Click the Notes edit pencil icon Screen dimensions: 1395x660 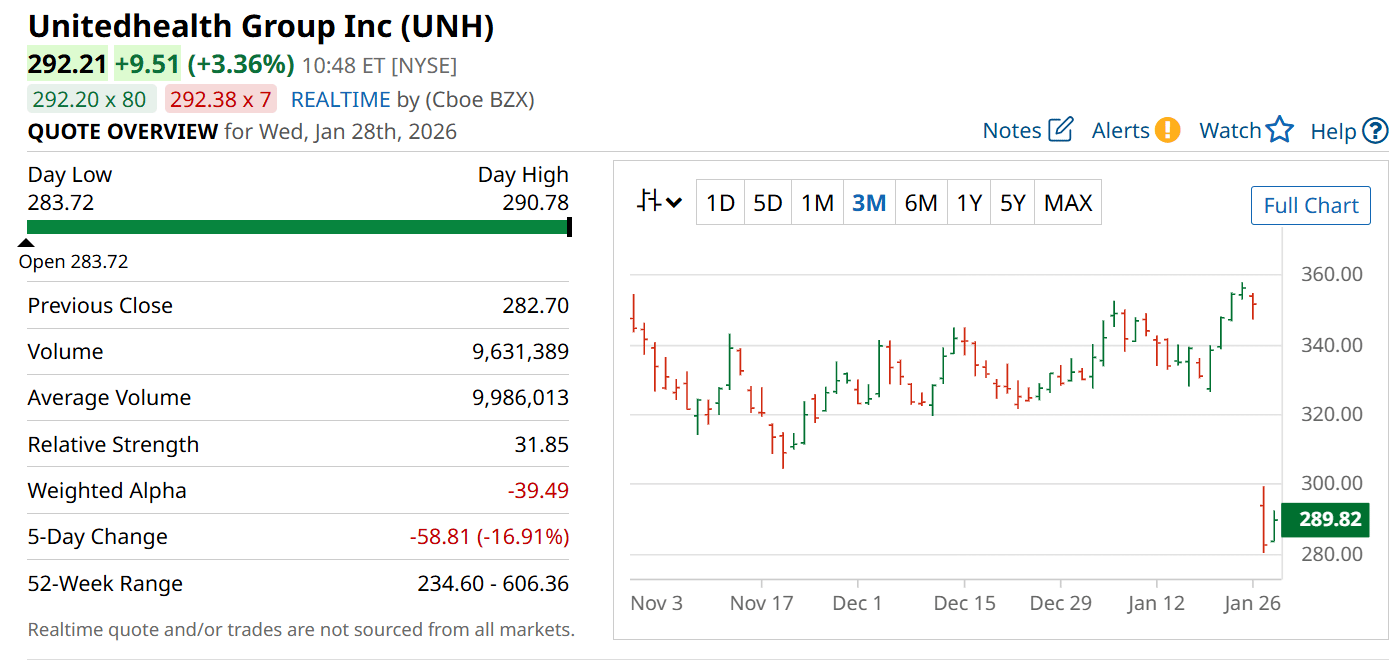(x=1061, y=130)
